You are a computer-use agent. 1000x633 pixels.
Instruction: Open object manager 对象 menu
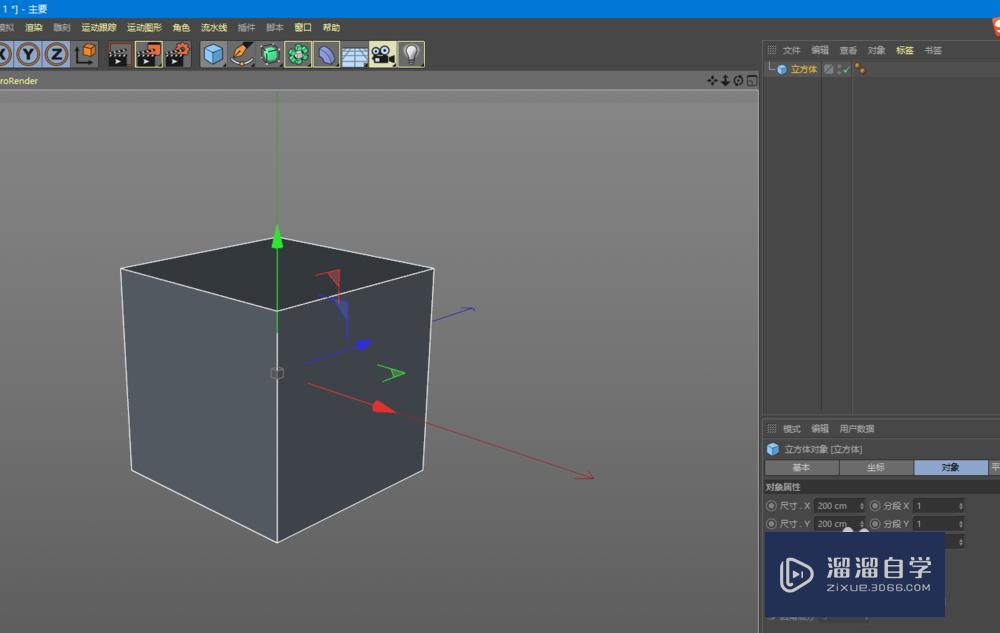[x=876, y=50]
